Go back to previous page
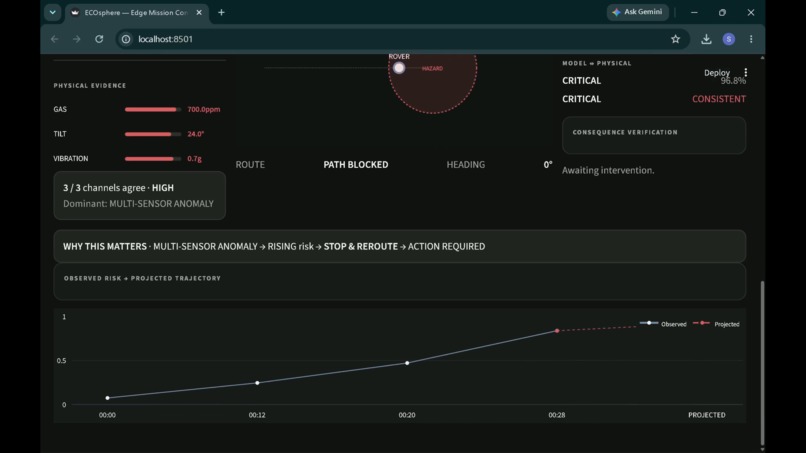This screenshot has height=453, width=806. [x=54, y=39]
